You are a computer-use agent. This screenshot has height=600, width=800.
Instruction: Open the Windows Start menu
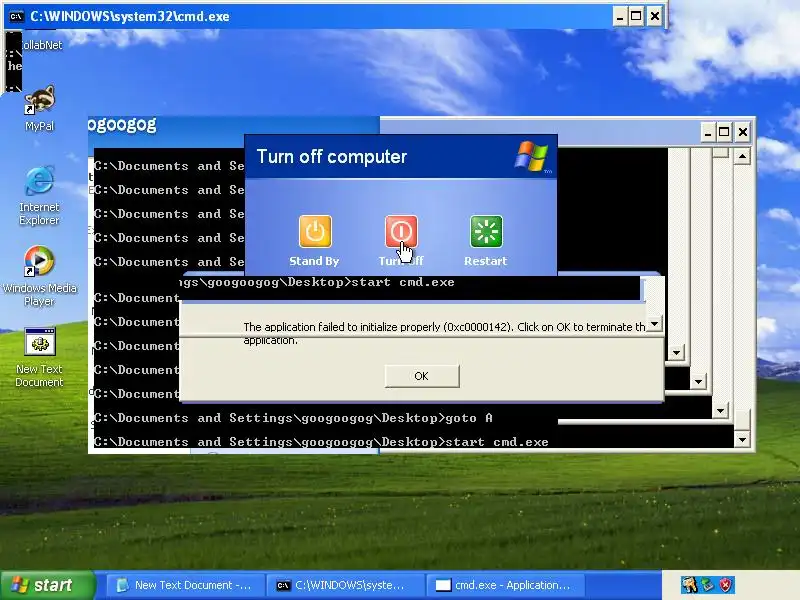point(48,585)
